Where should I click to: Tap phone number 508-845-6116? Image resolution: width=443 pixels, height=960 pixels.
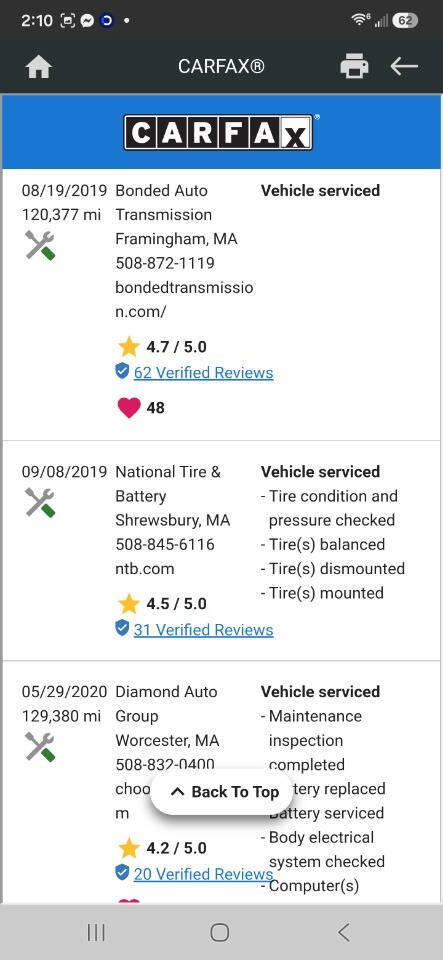point(165,544)
